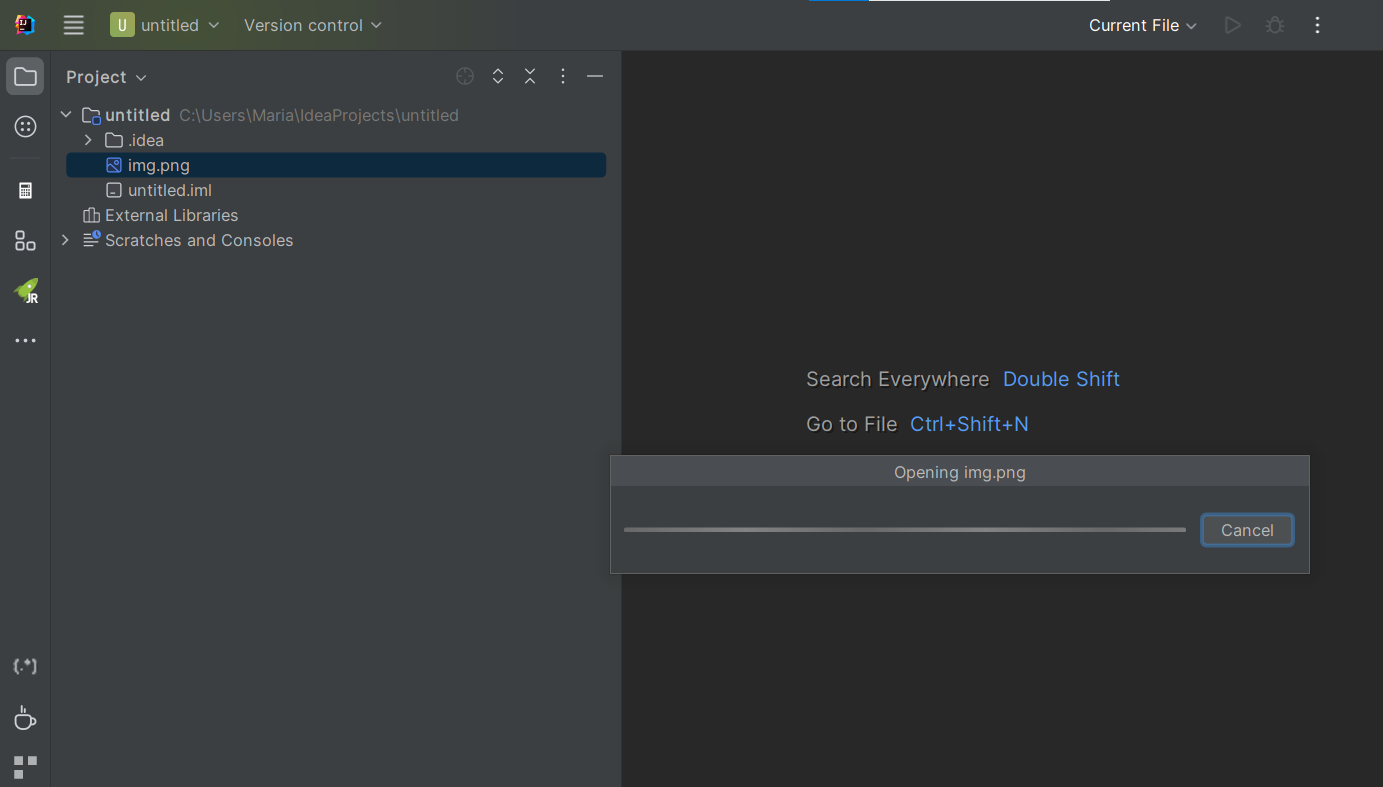Image resolution: width=1383 pixels, height=787 pixels.
Task: Click the Structure tool window icon
Action: click(25, 240)
